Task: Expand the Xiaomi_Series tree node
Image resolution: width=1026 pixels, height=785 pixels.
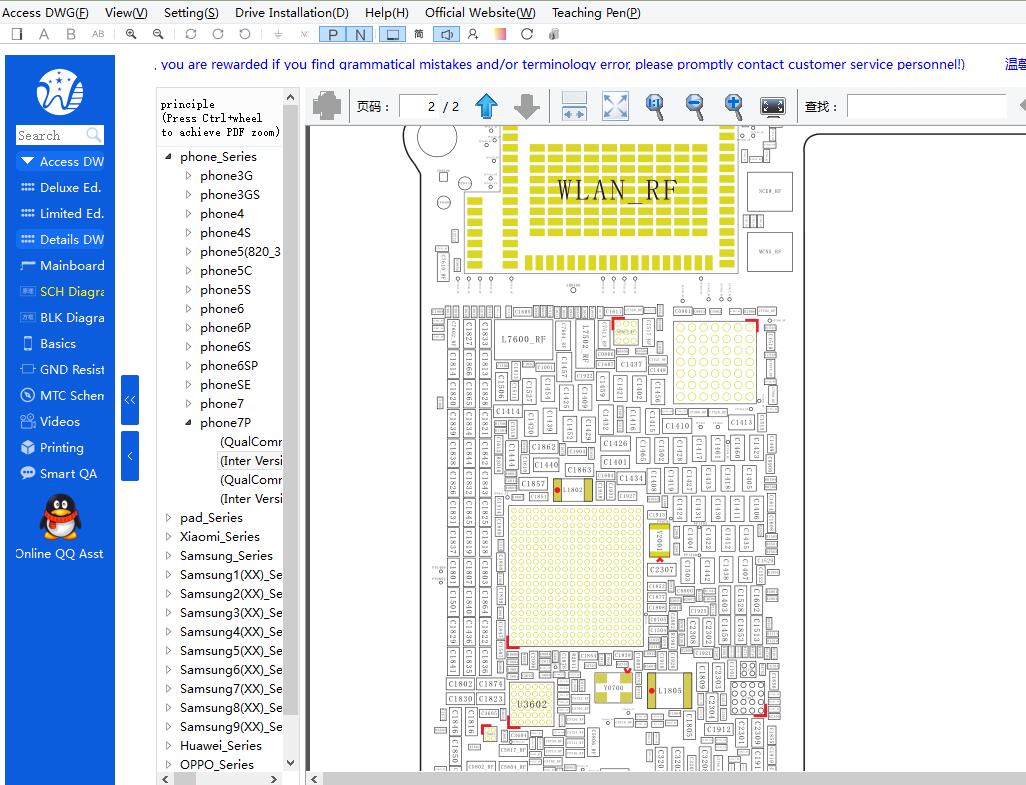Action: [168, 537]
